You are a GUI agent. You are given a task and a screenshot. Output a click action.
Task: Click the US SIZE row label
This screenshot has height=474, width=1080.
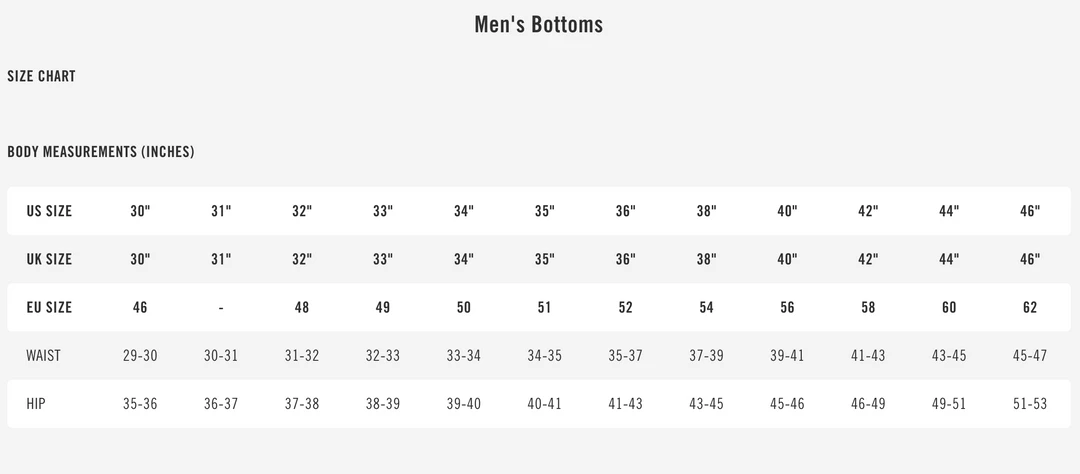(49, 211)
